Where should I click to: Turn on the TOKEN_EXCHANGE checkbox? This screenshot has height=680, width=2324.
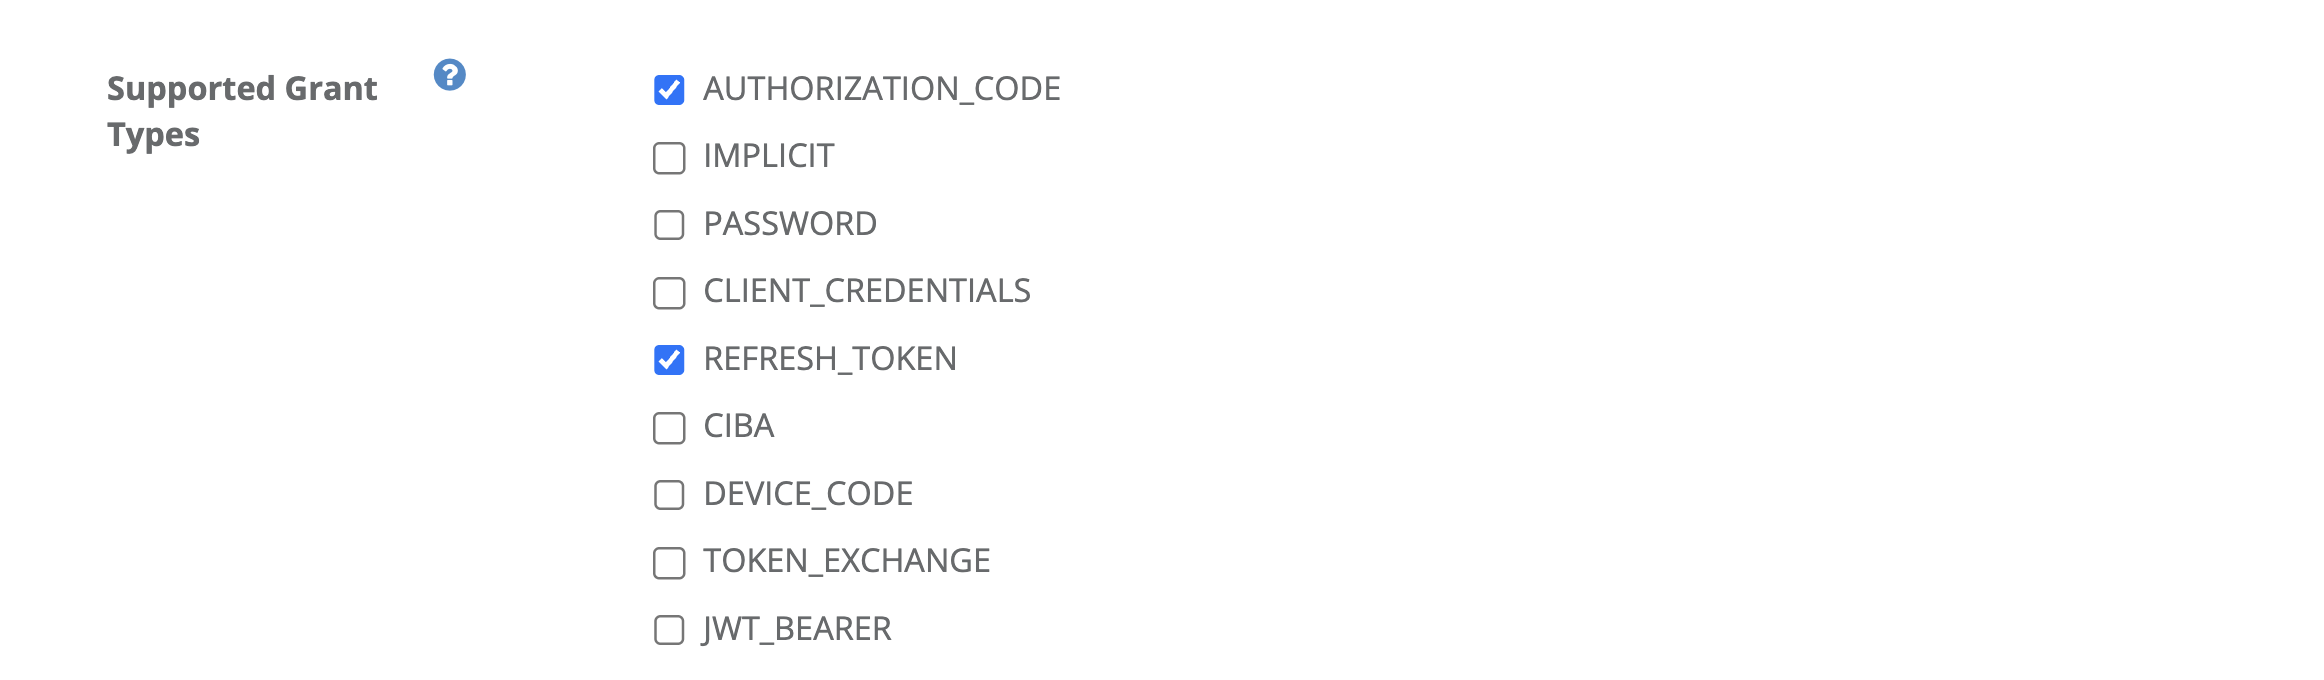669,563
